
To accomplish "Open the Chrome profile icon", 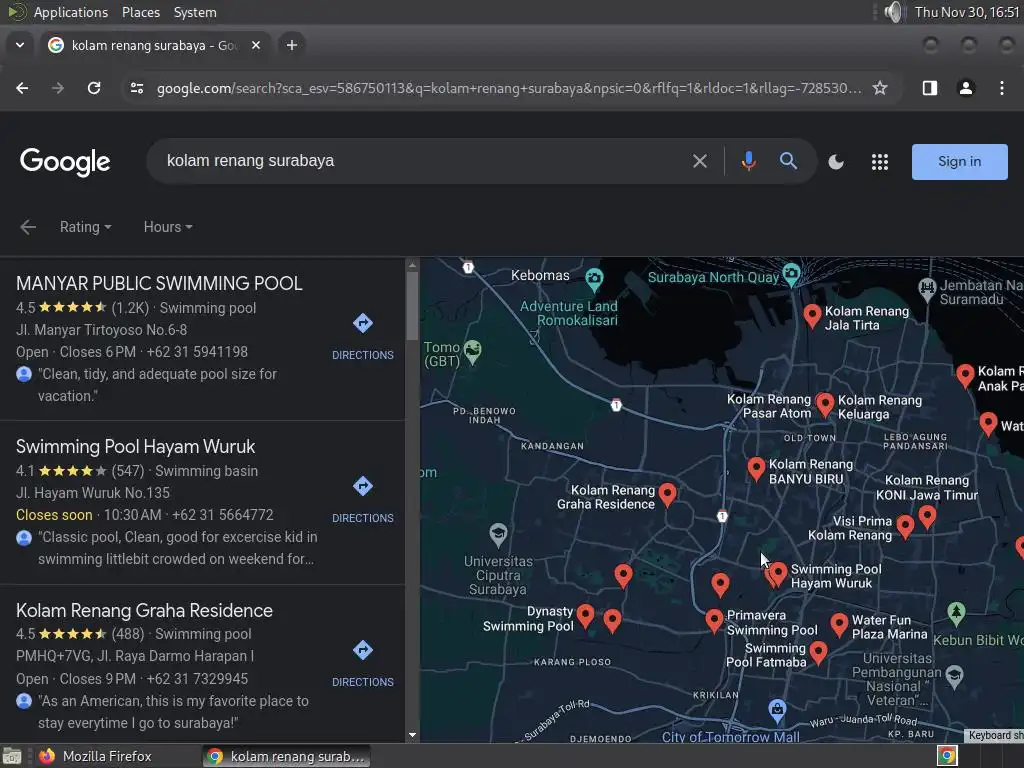I will 965,88.
